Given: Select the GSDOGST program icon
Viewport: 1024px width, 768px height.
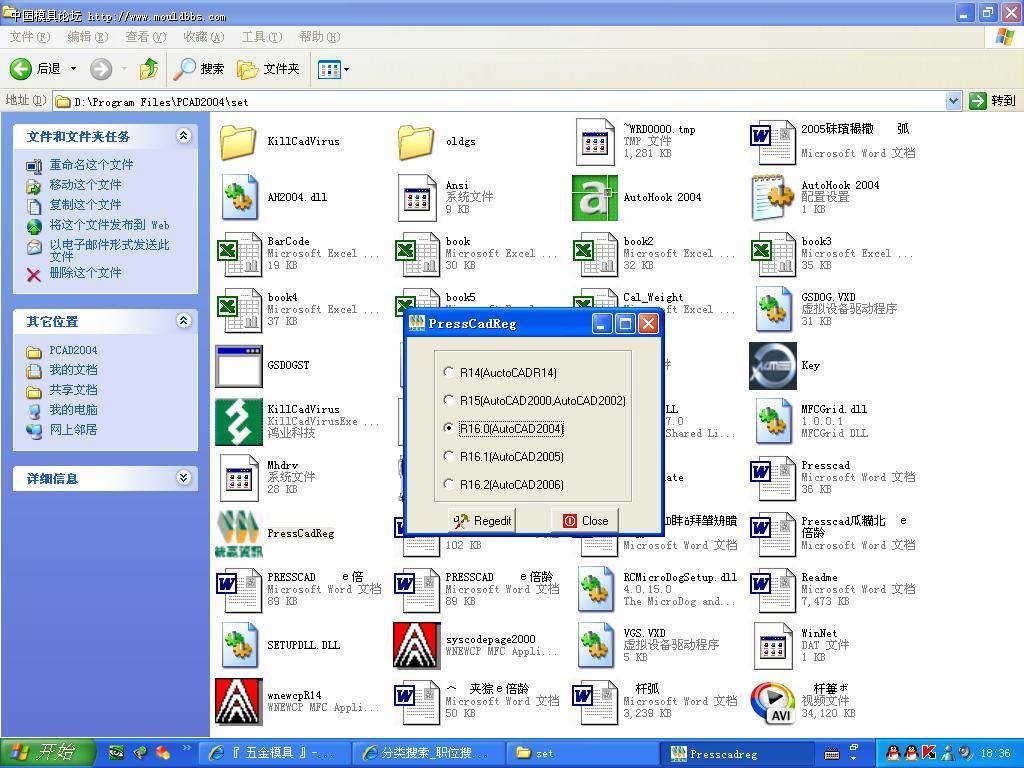Looking at the screenshot, I should coord(239,366).
